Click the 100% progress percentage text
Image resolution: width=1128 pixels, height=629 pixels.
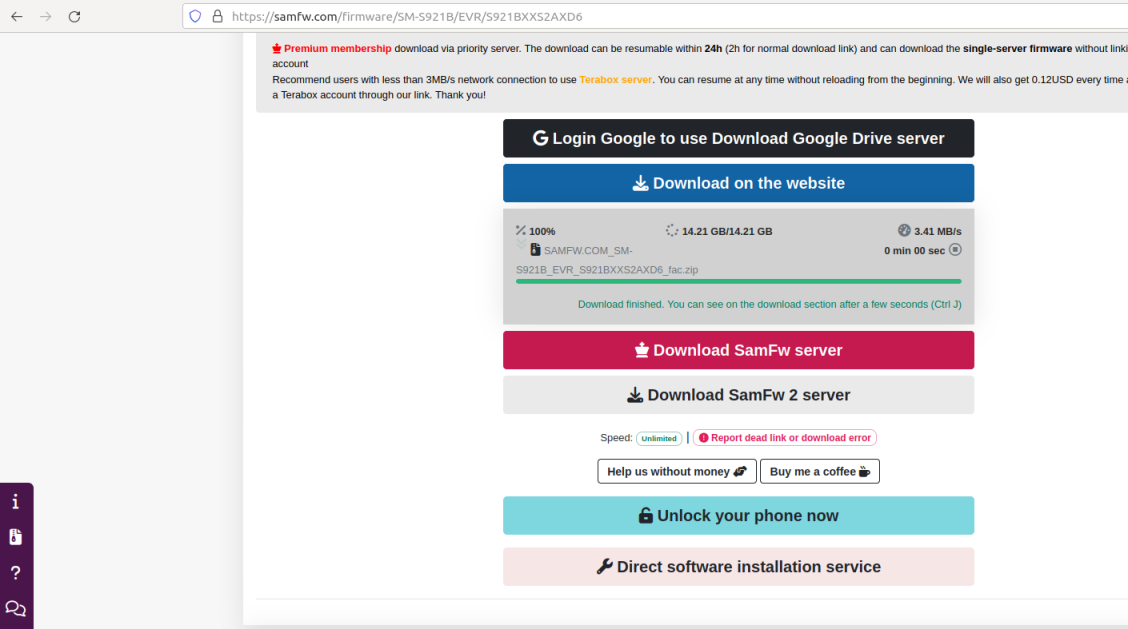pyautogui.click(x=542, y=231)
